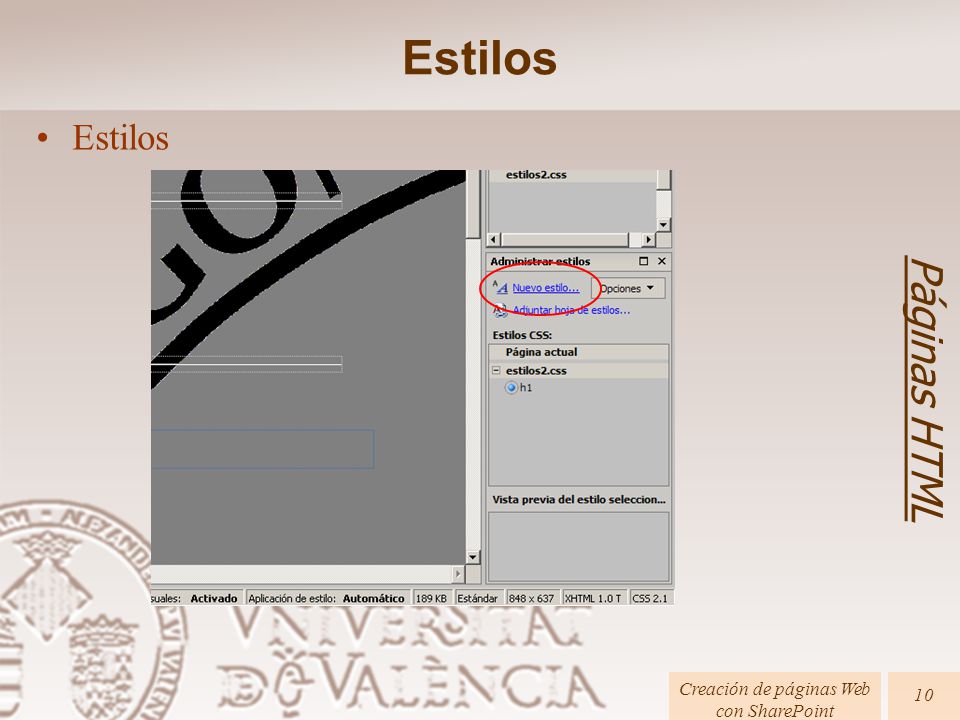Click the Activado status bar entry
Viewport: 960px width, 720px height.
coord(214,599)
